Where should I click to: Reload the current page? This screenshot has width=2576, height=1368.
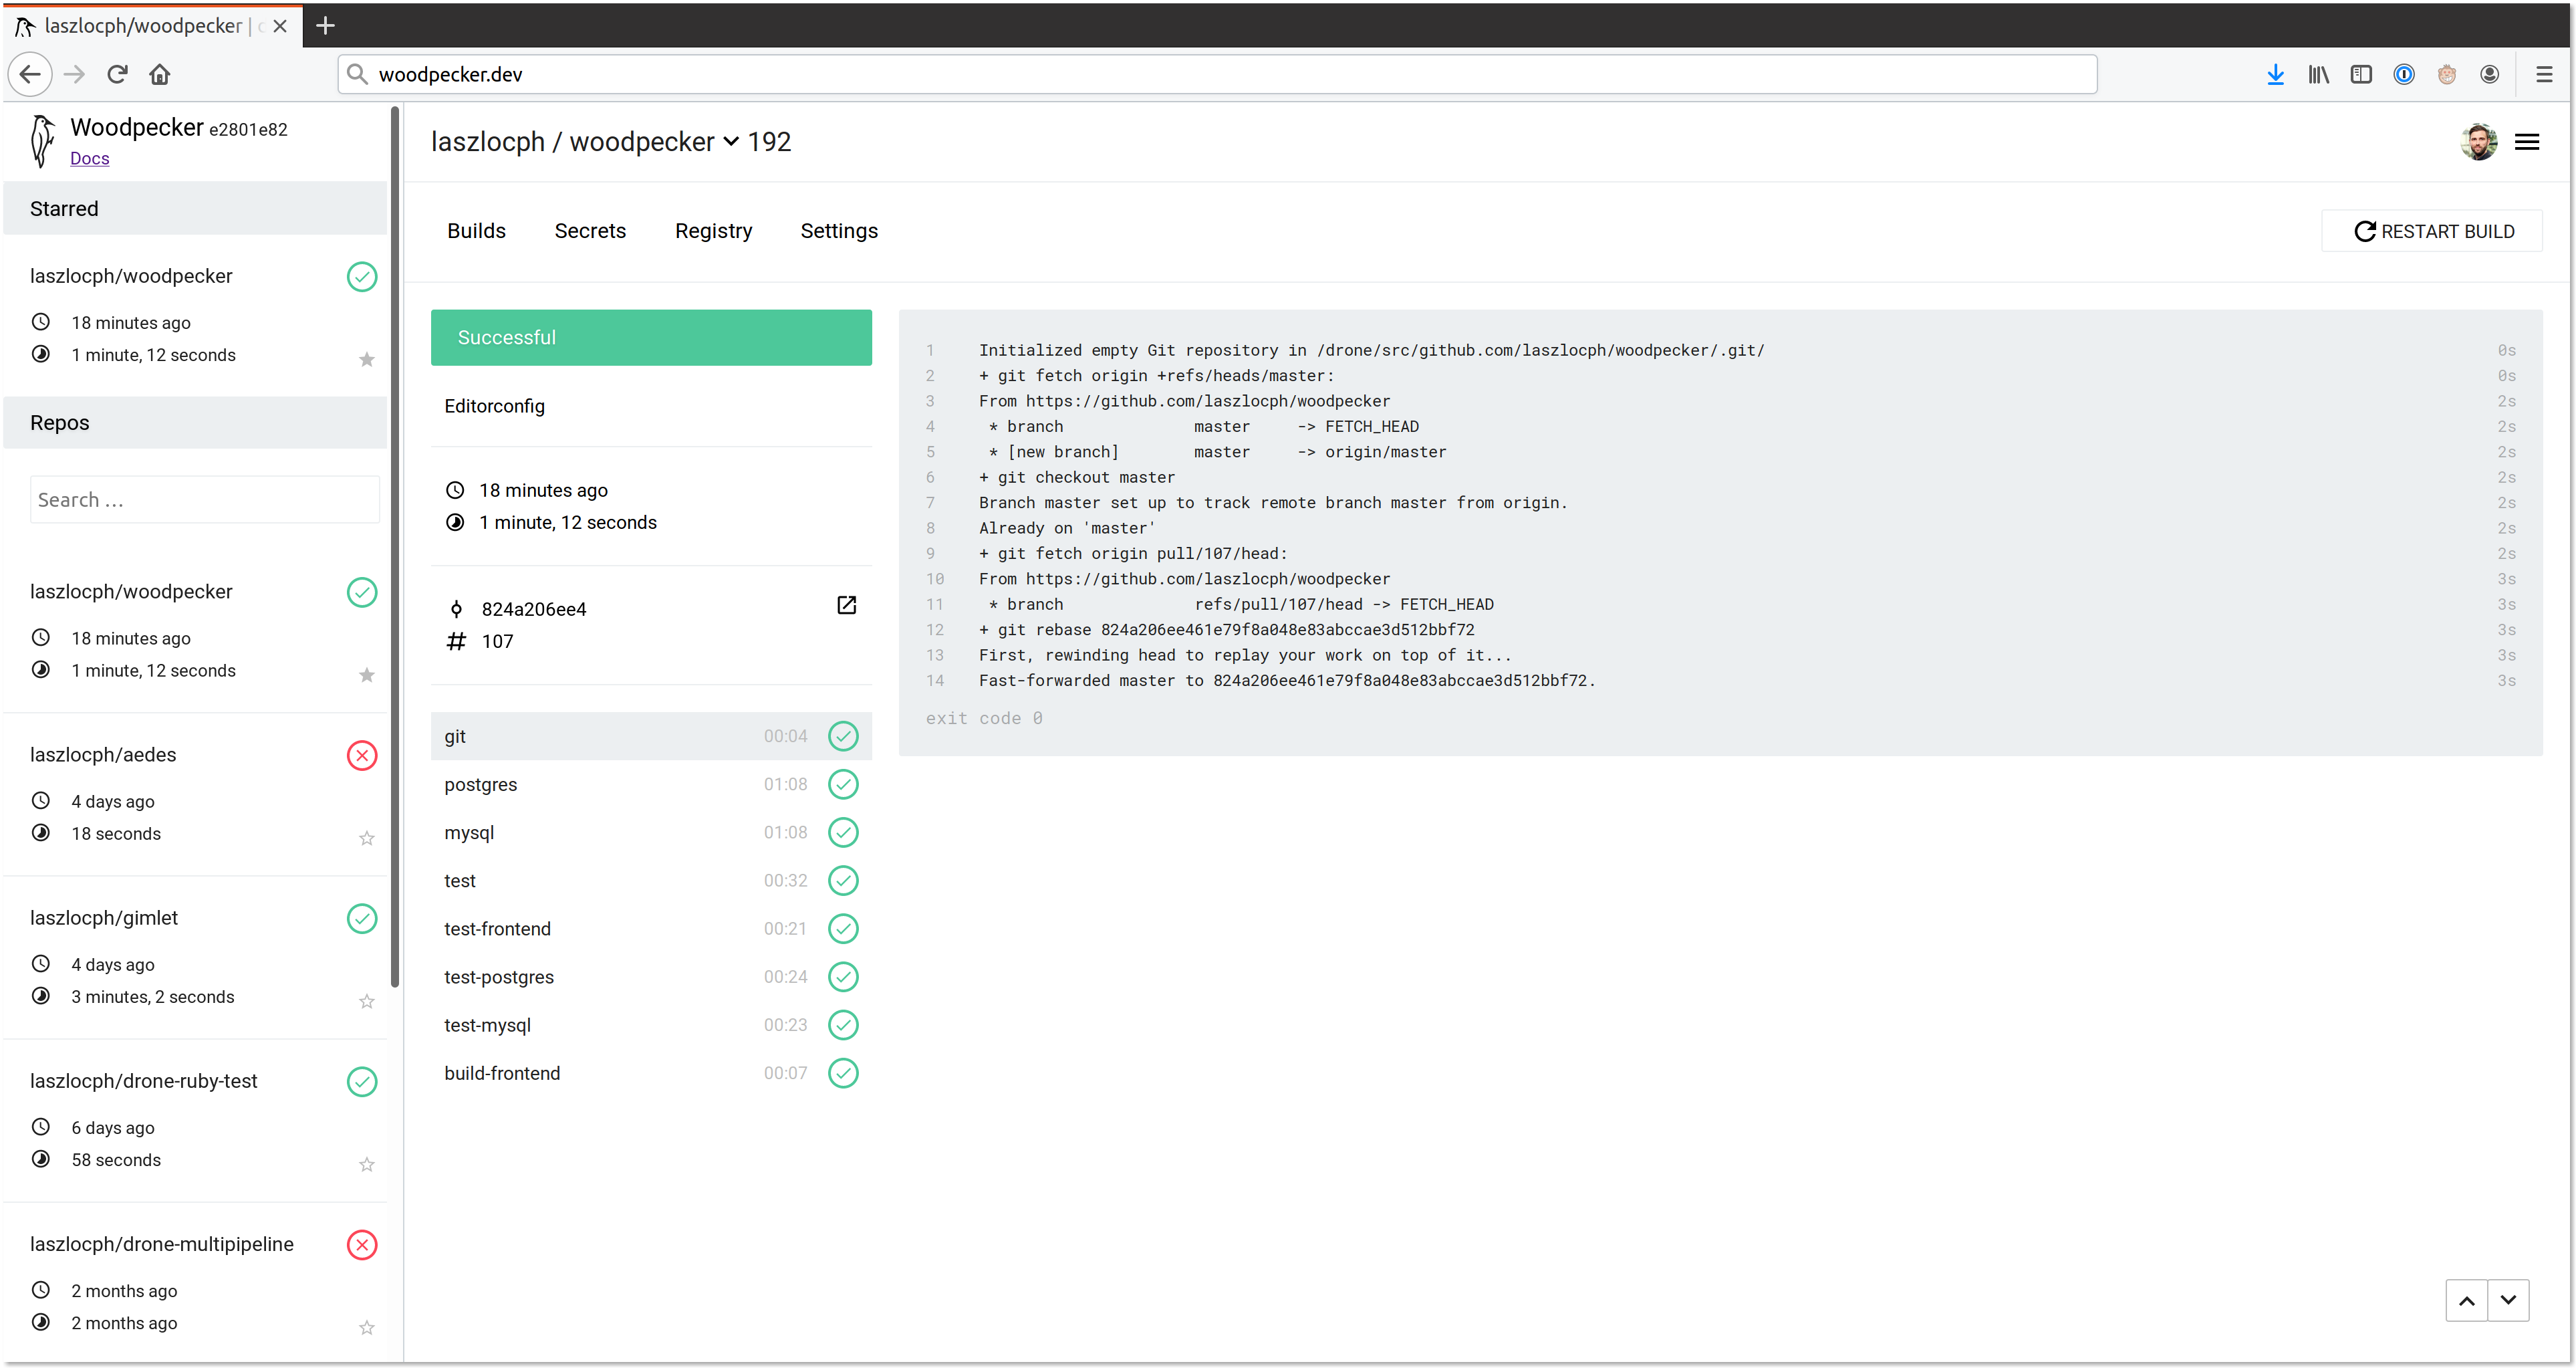click(x=117, y=74)
